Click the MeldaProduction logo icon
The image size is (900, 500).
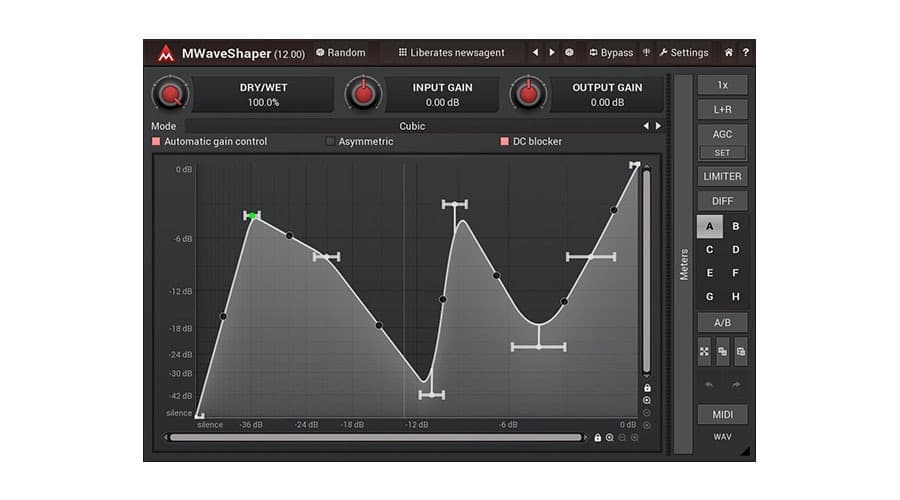coord(166,53)
